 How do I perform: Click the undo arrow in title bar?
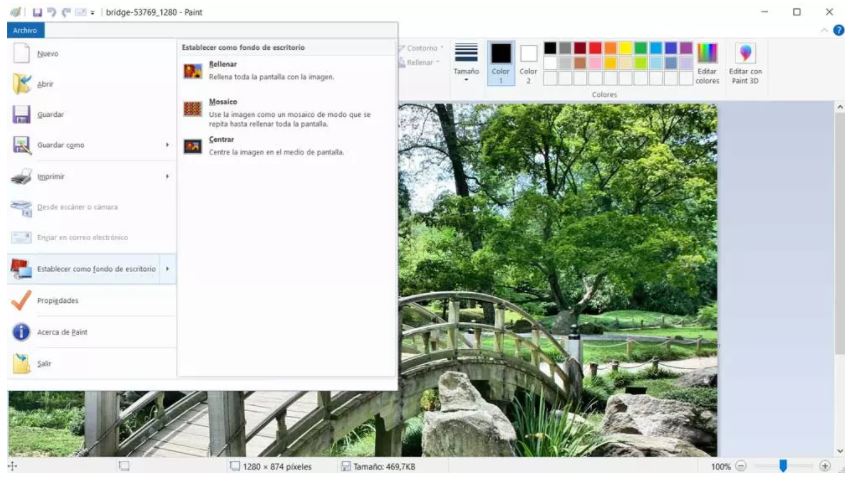click(x=52, y=12)
